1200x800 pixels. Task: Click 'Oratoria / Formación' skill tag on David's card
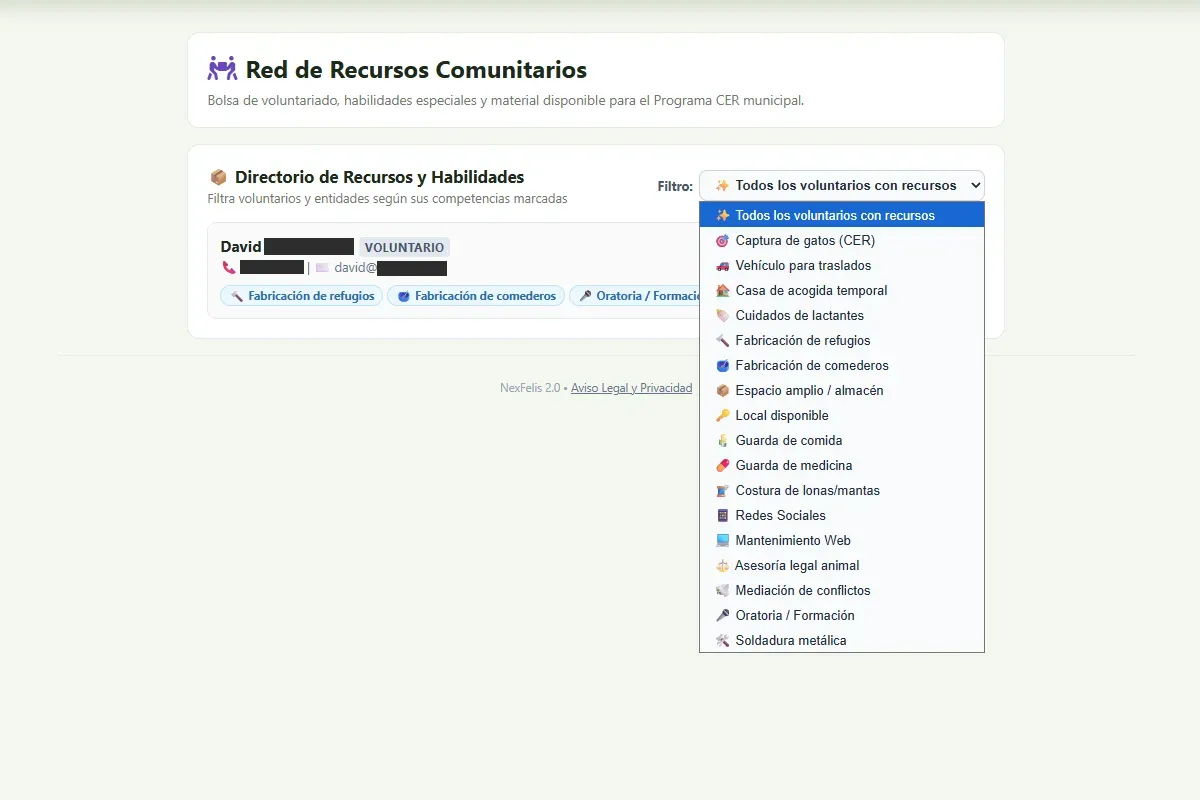(x=637, y=296)
